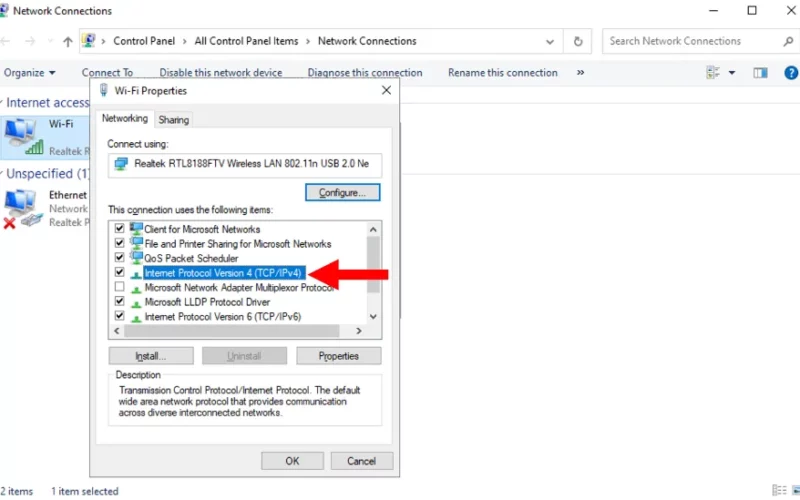Show more toolbar commands chevron
This screenshot has height=500, width=800.
click(x=580, y=72)
